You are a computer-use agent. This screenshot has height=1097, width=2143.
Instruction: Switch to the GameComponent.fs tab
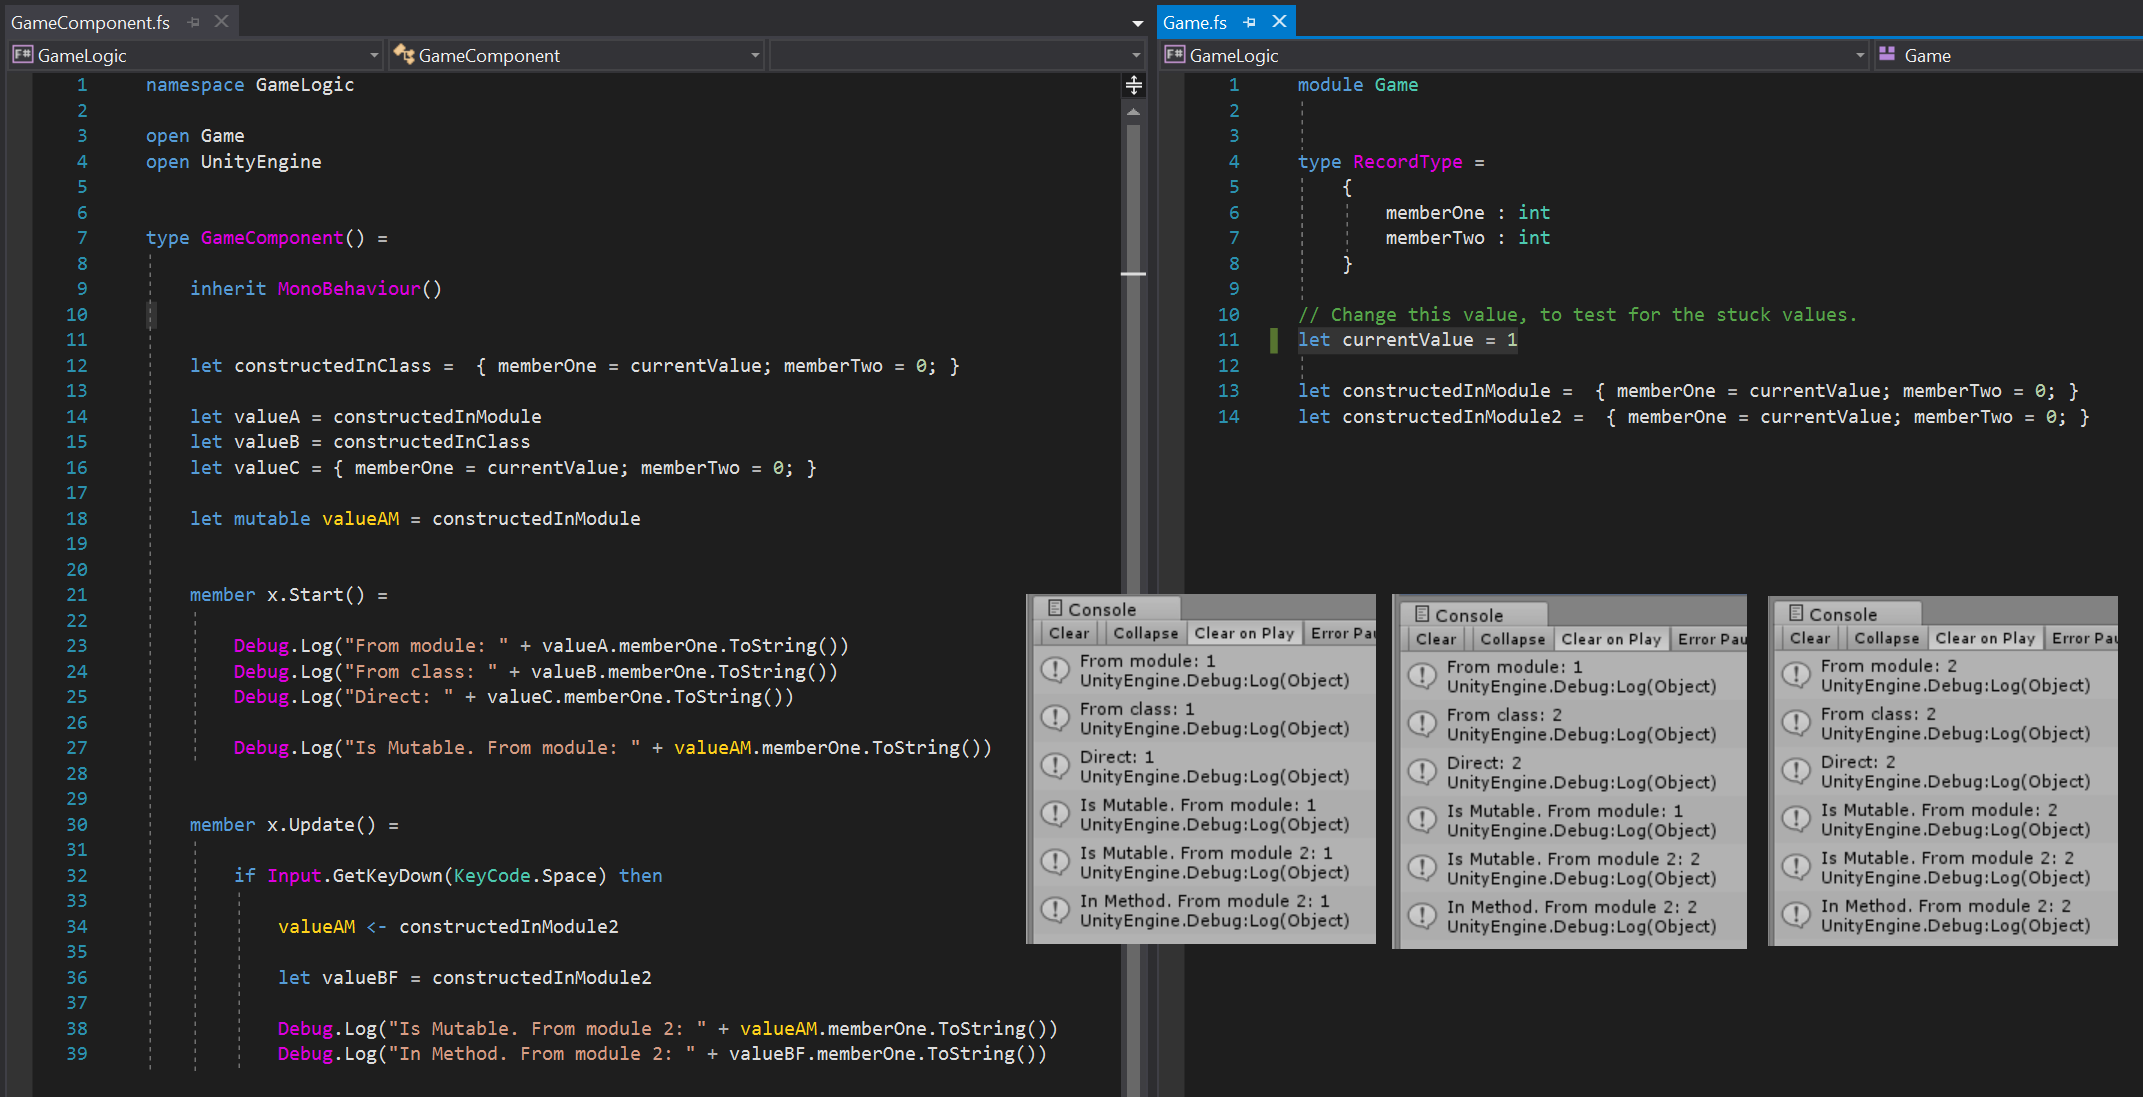(x=90, y=21)
